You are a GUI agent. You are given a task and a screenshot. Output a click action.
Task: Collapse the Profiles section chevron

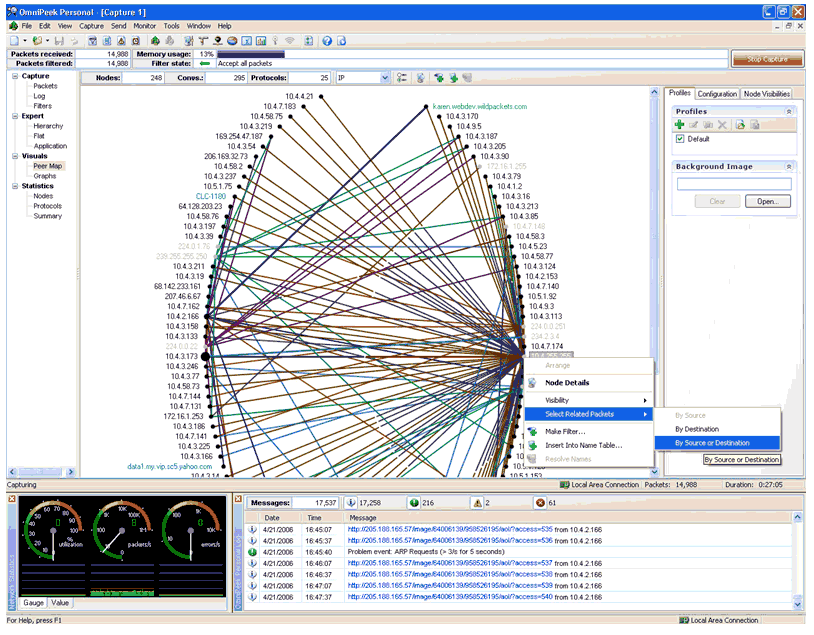tap(788, 111)
